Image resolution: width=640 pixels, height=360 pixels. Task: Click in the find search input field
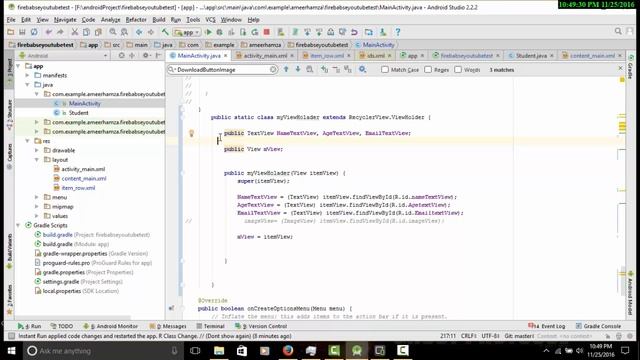[x=223, y=70]
